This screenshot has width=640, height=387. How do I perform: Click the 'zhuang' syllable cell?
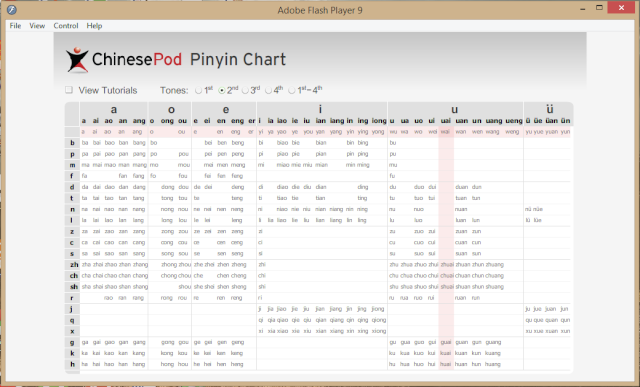click(494, 265)
